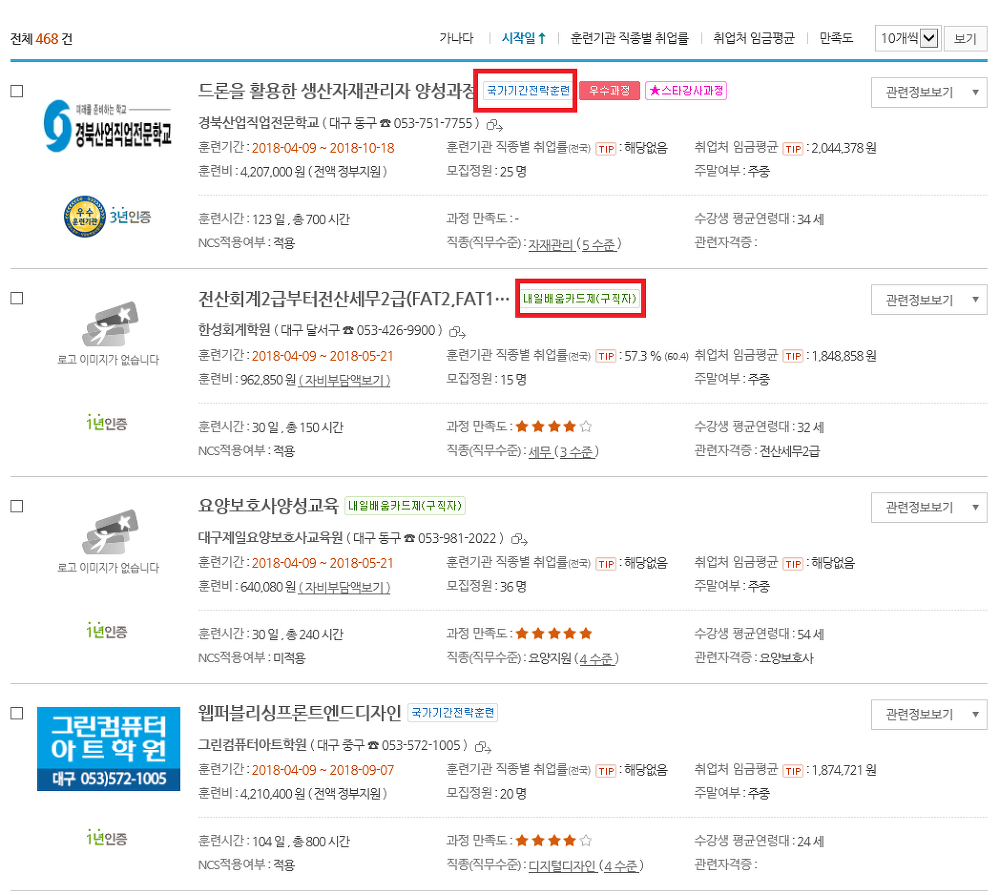
Task: Click the 1년인증 badge for 대구제일요양보호사교육원
Action: [107, 632]
